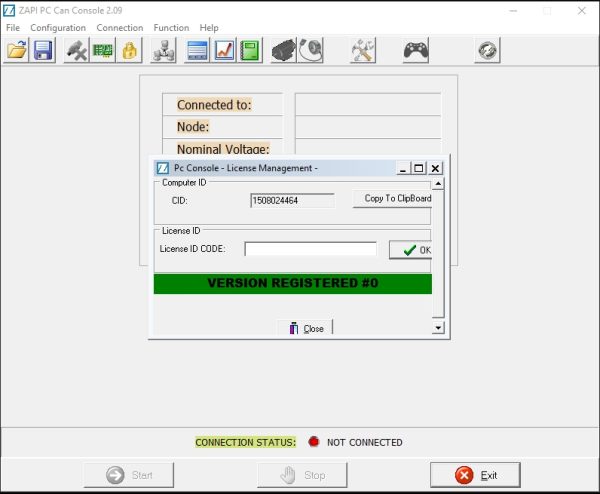Click the green notebook icon
The width and height of the screenshot is (600, 494).
click(x=250, y=50)
